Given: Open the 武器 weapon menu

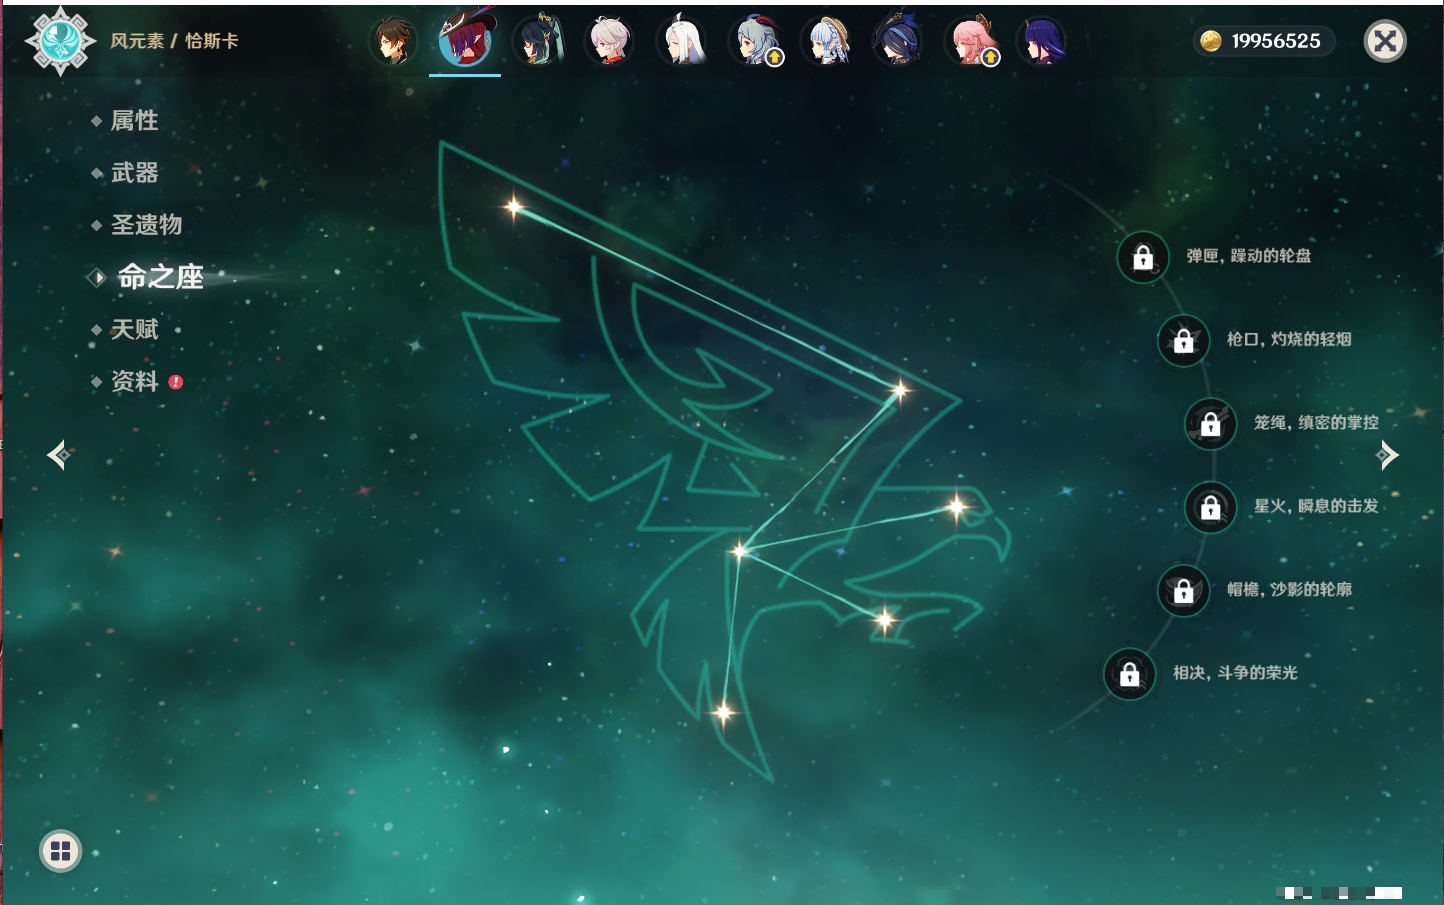Looking at the screenshot, I should [x=134, y=173].
